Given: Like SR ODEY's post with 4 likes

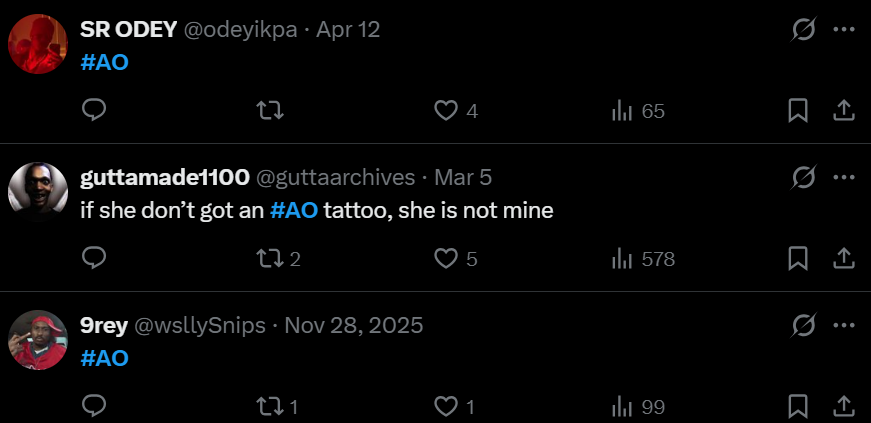Looking at the screenshot, I should (445, 111).
